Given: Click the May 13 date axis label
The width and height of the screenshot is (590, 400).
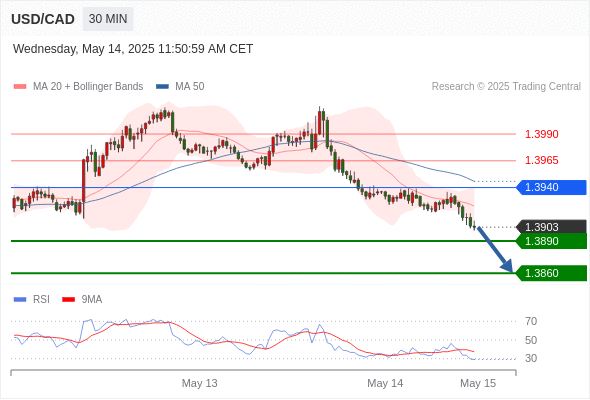Looking at the screenshot, I should [199, 383].
